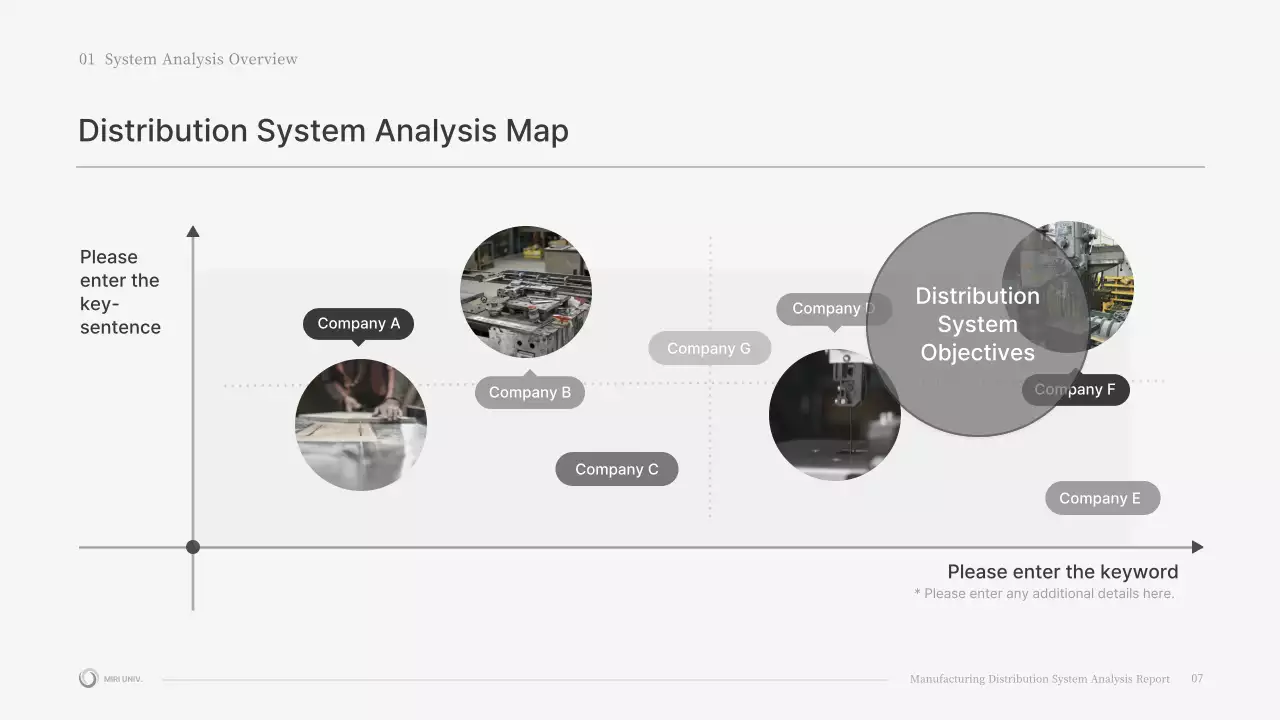Click the horizontal axis arrow tip
This screenshot has width=1280, height=720.
1197,546
